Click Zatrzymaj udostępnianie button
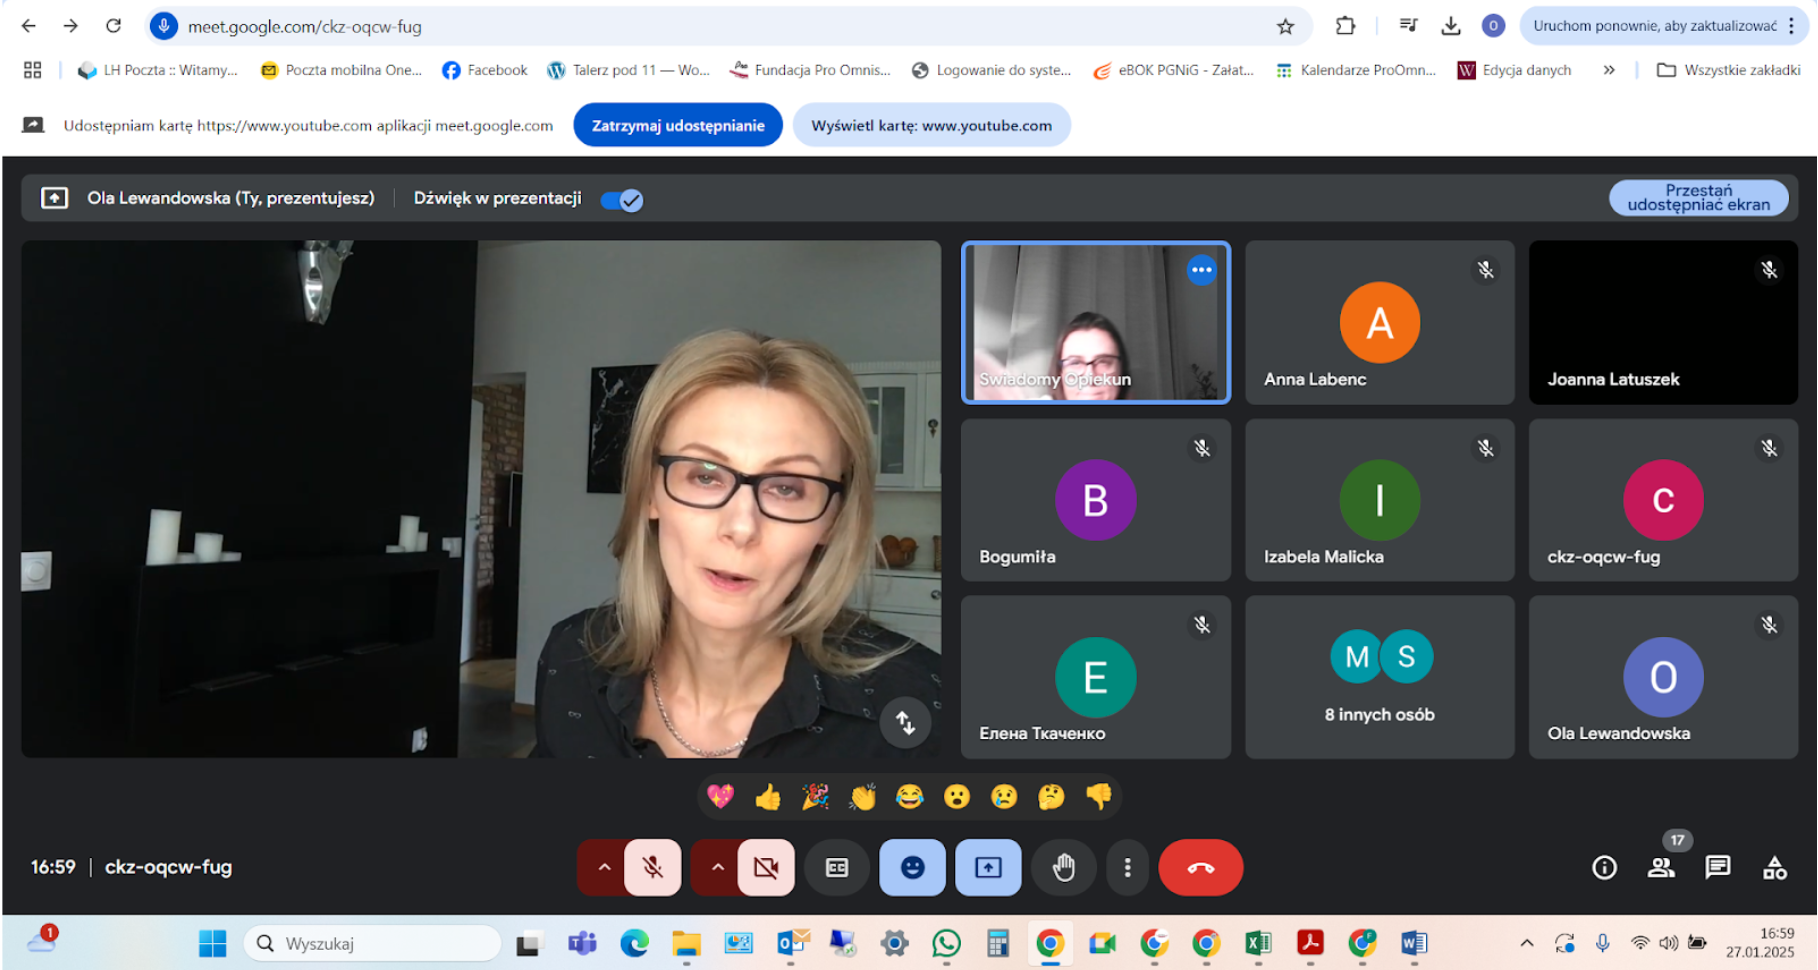The width and height of the screenshot is (1818, 970). tap(678, 125)
